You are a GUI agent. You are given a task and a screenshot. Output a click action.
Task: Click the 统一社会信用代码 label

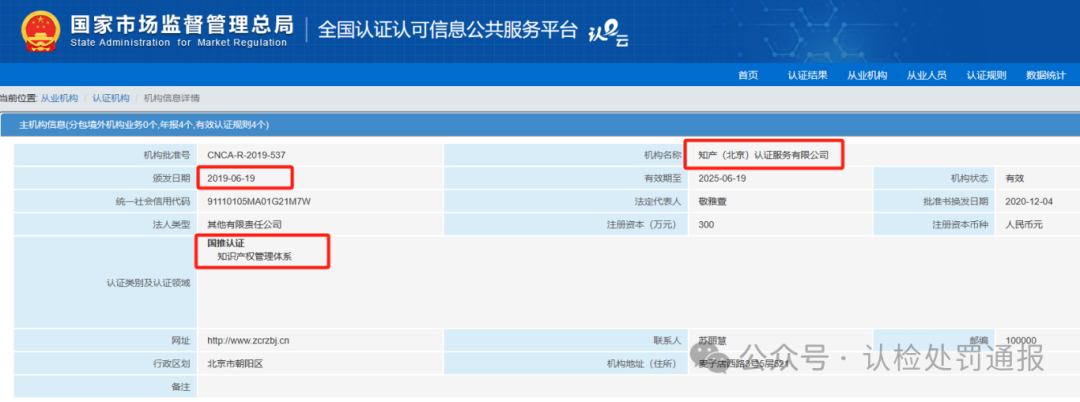[152, 202]
